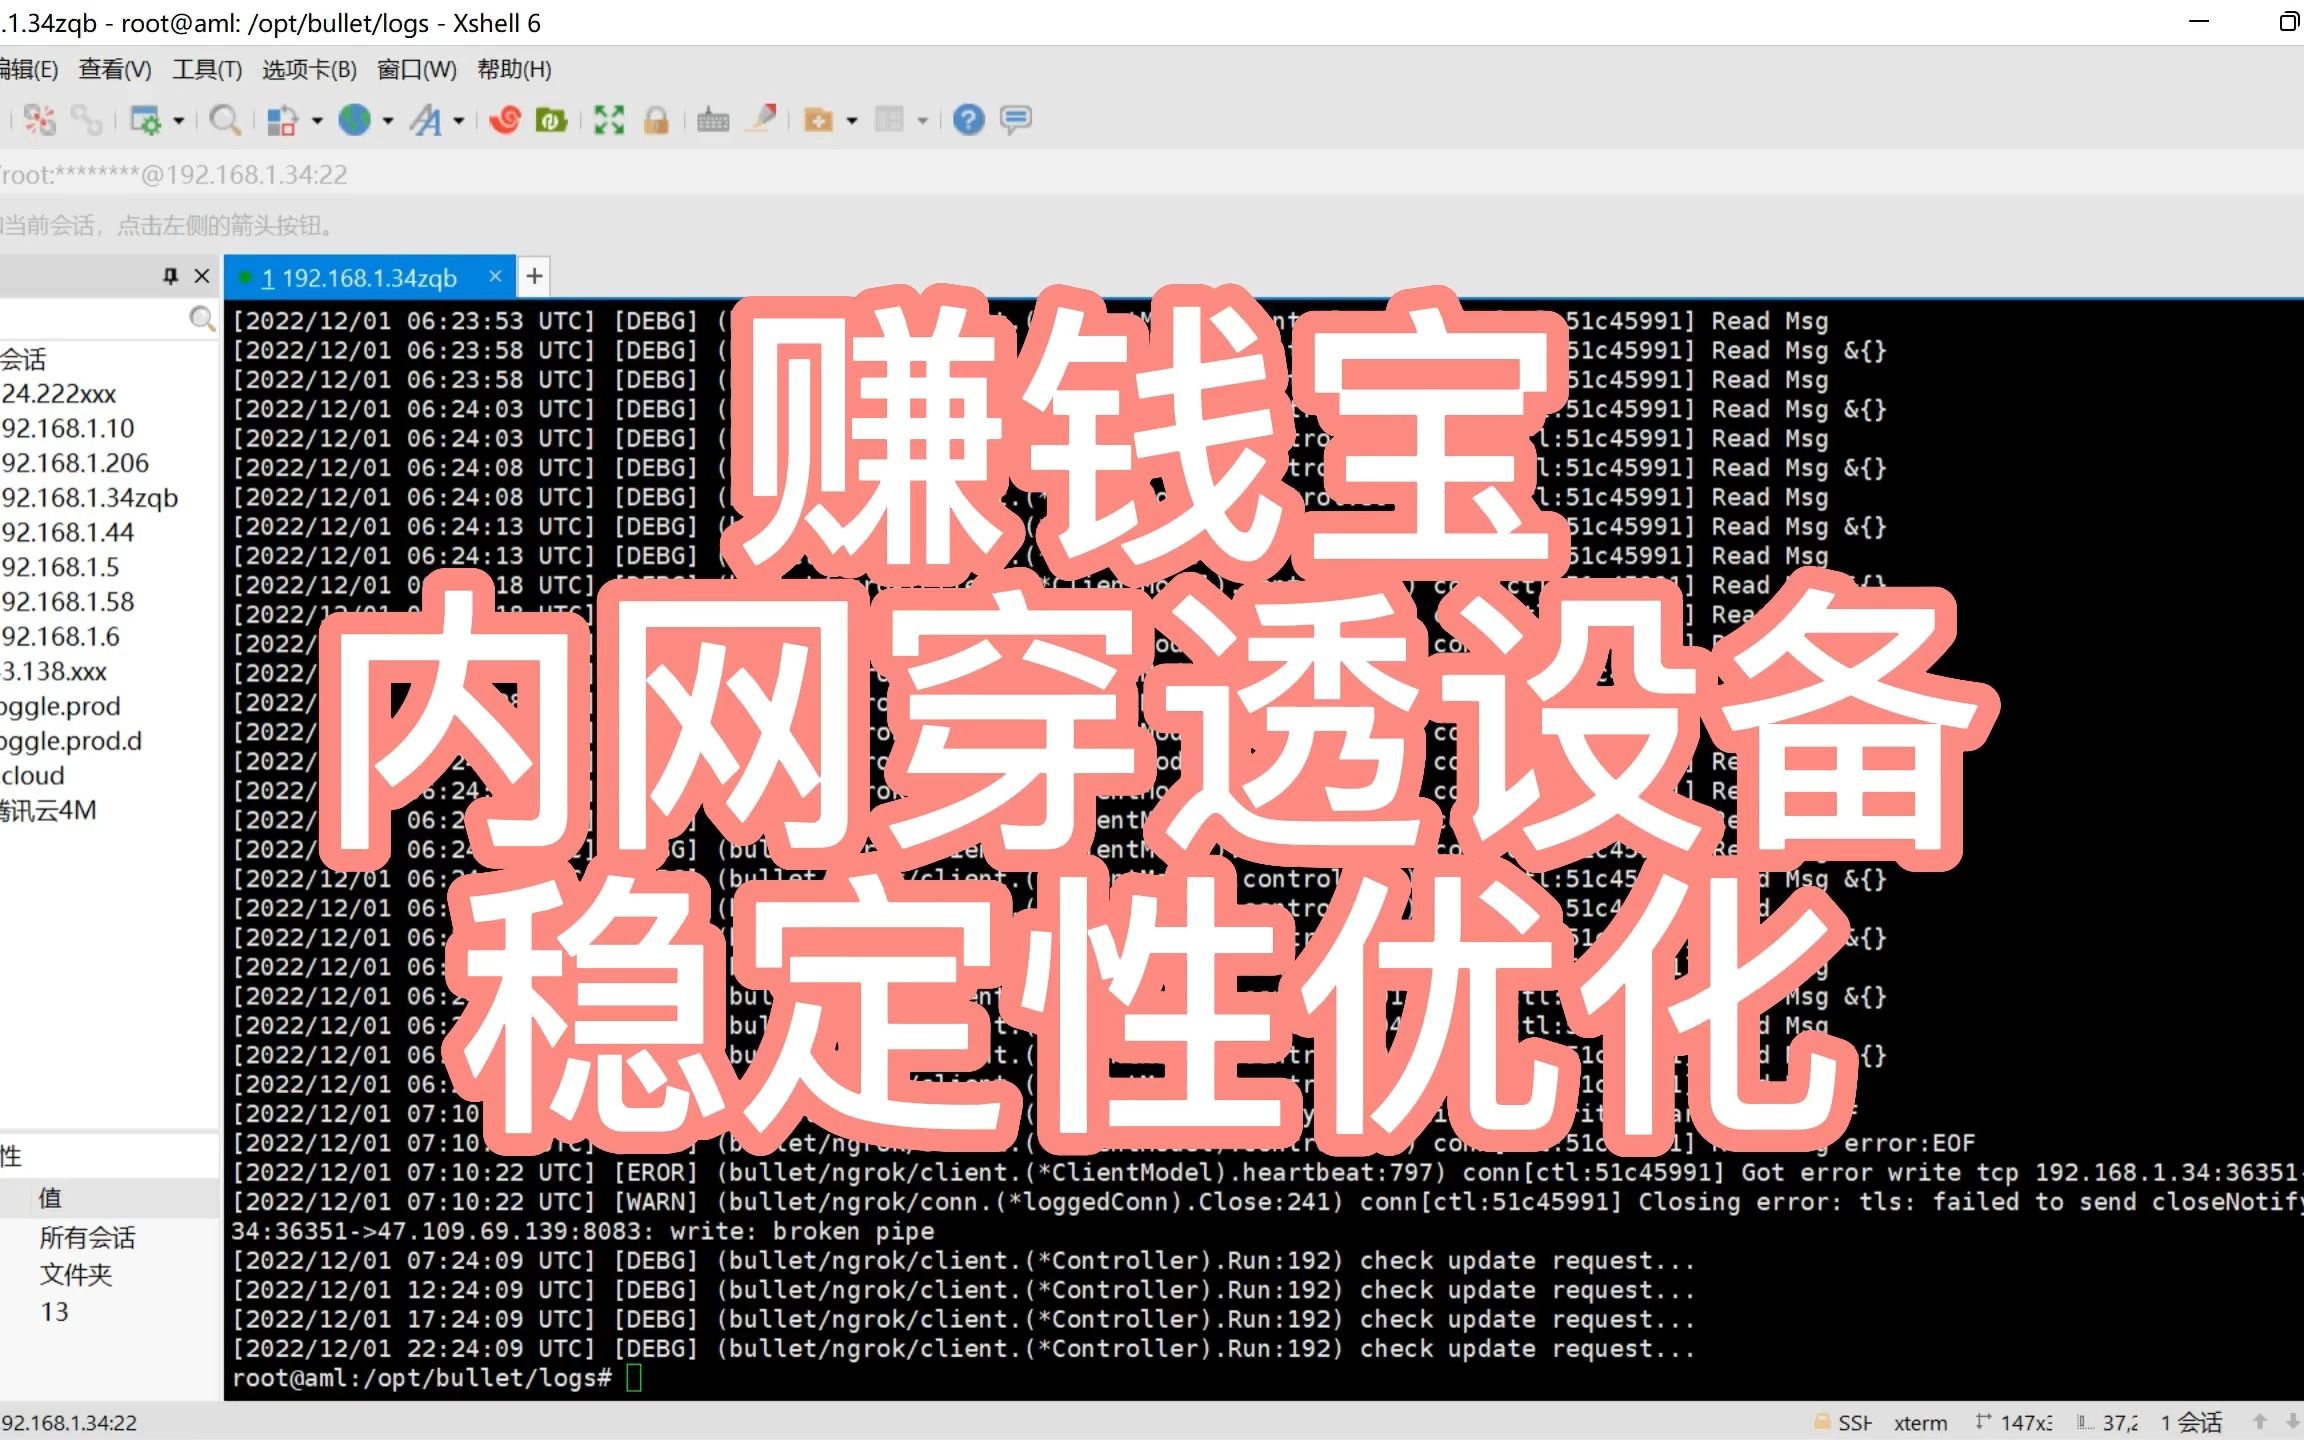Select session 92.168.1.34zqb in sidebar list
The image size is (2304, 1440).
point(89,498)
